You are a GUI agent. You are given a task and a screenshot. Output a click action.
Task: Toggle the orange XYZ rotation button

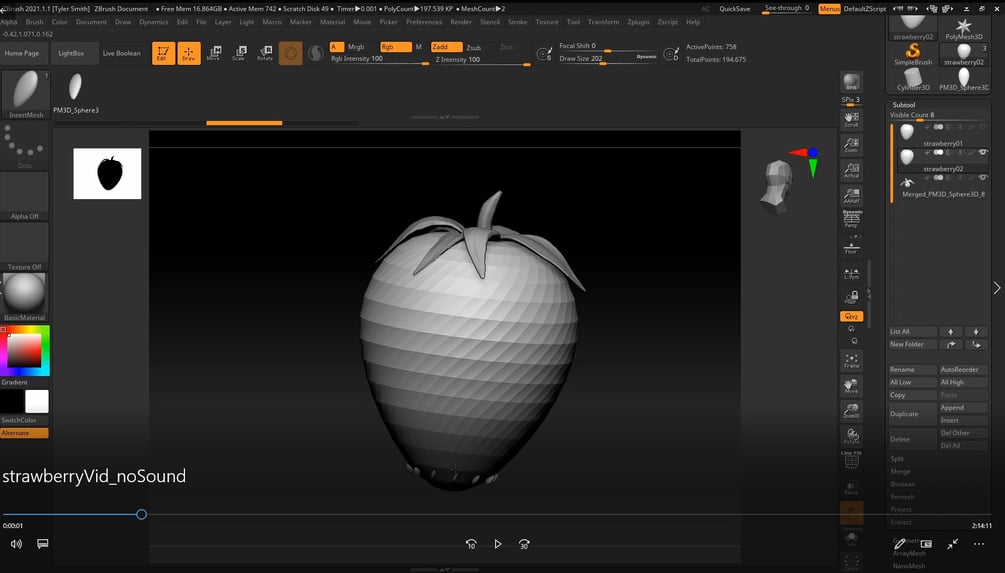pyautogui.click(x=851, y=317)
